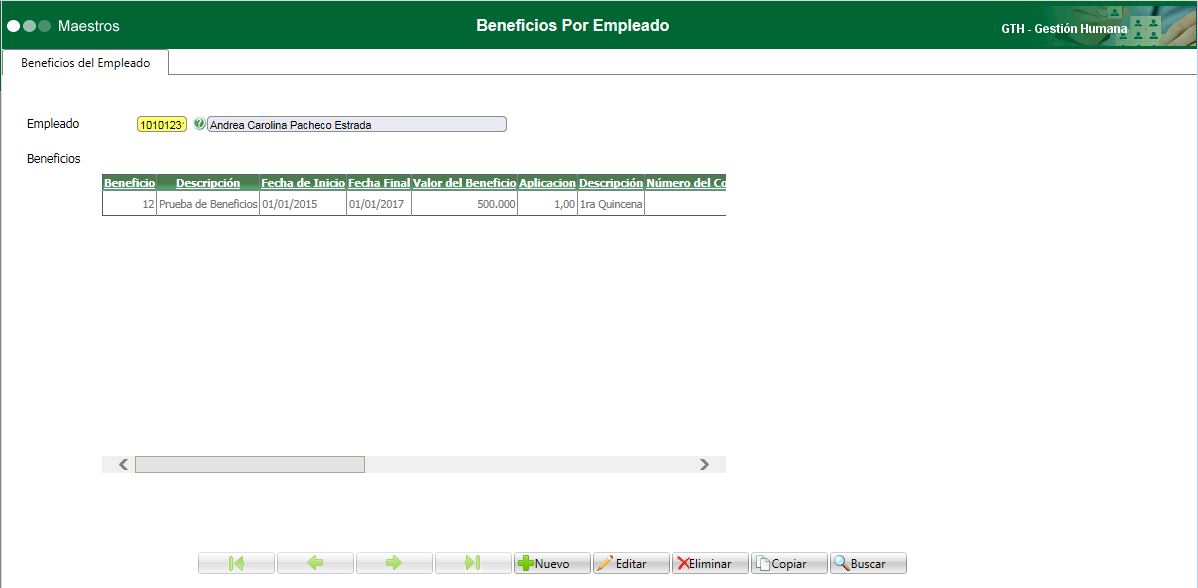1198x588 pixels.
Task: Click the Empleado ID input field
Action: click(x=162, y=124)
